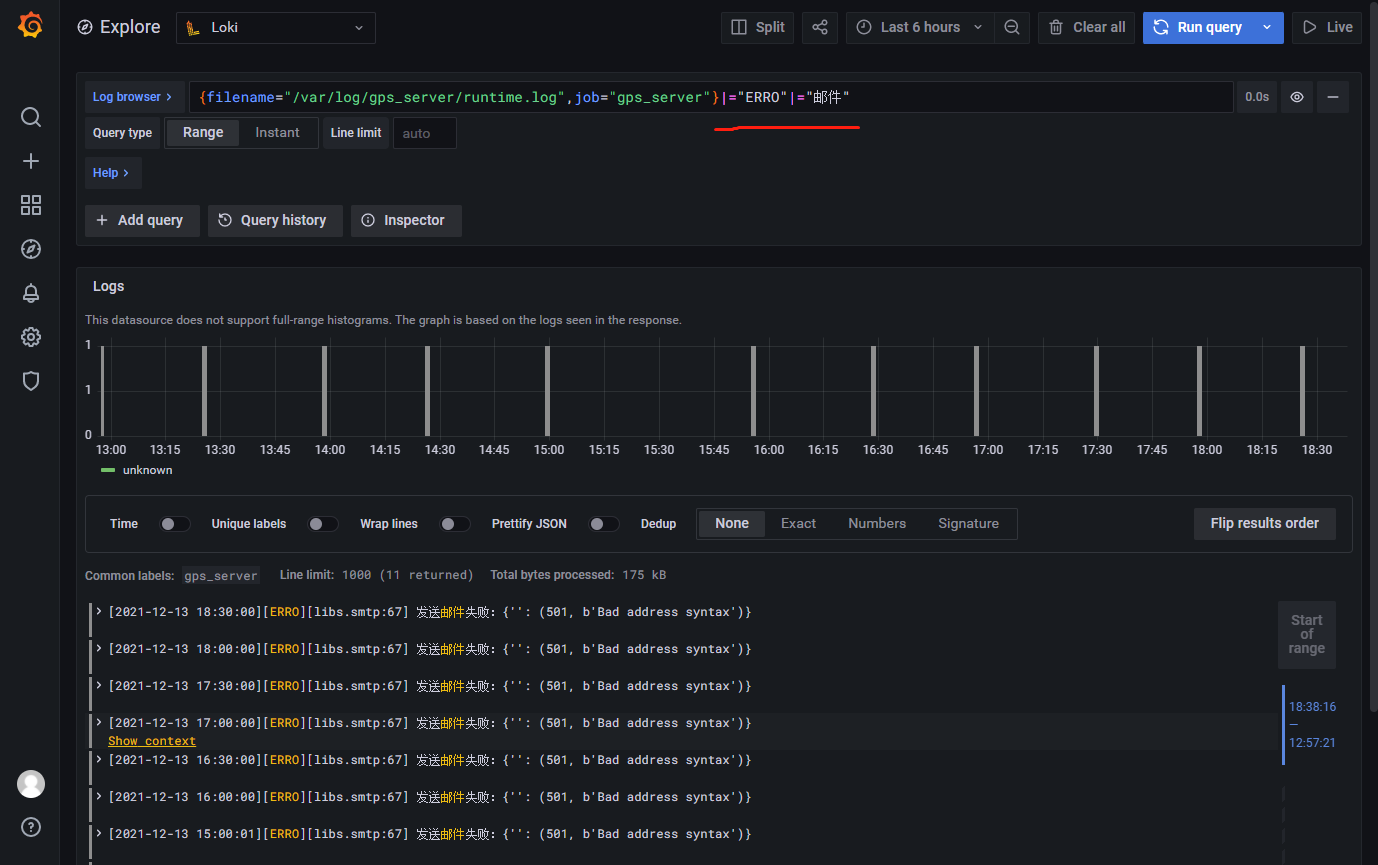Open the Server Admin shield icon
Image resolution: width=1378 pixels, height=865 pixels.
point(31,381)
